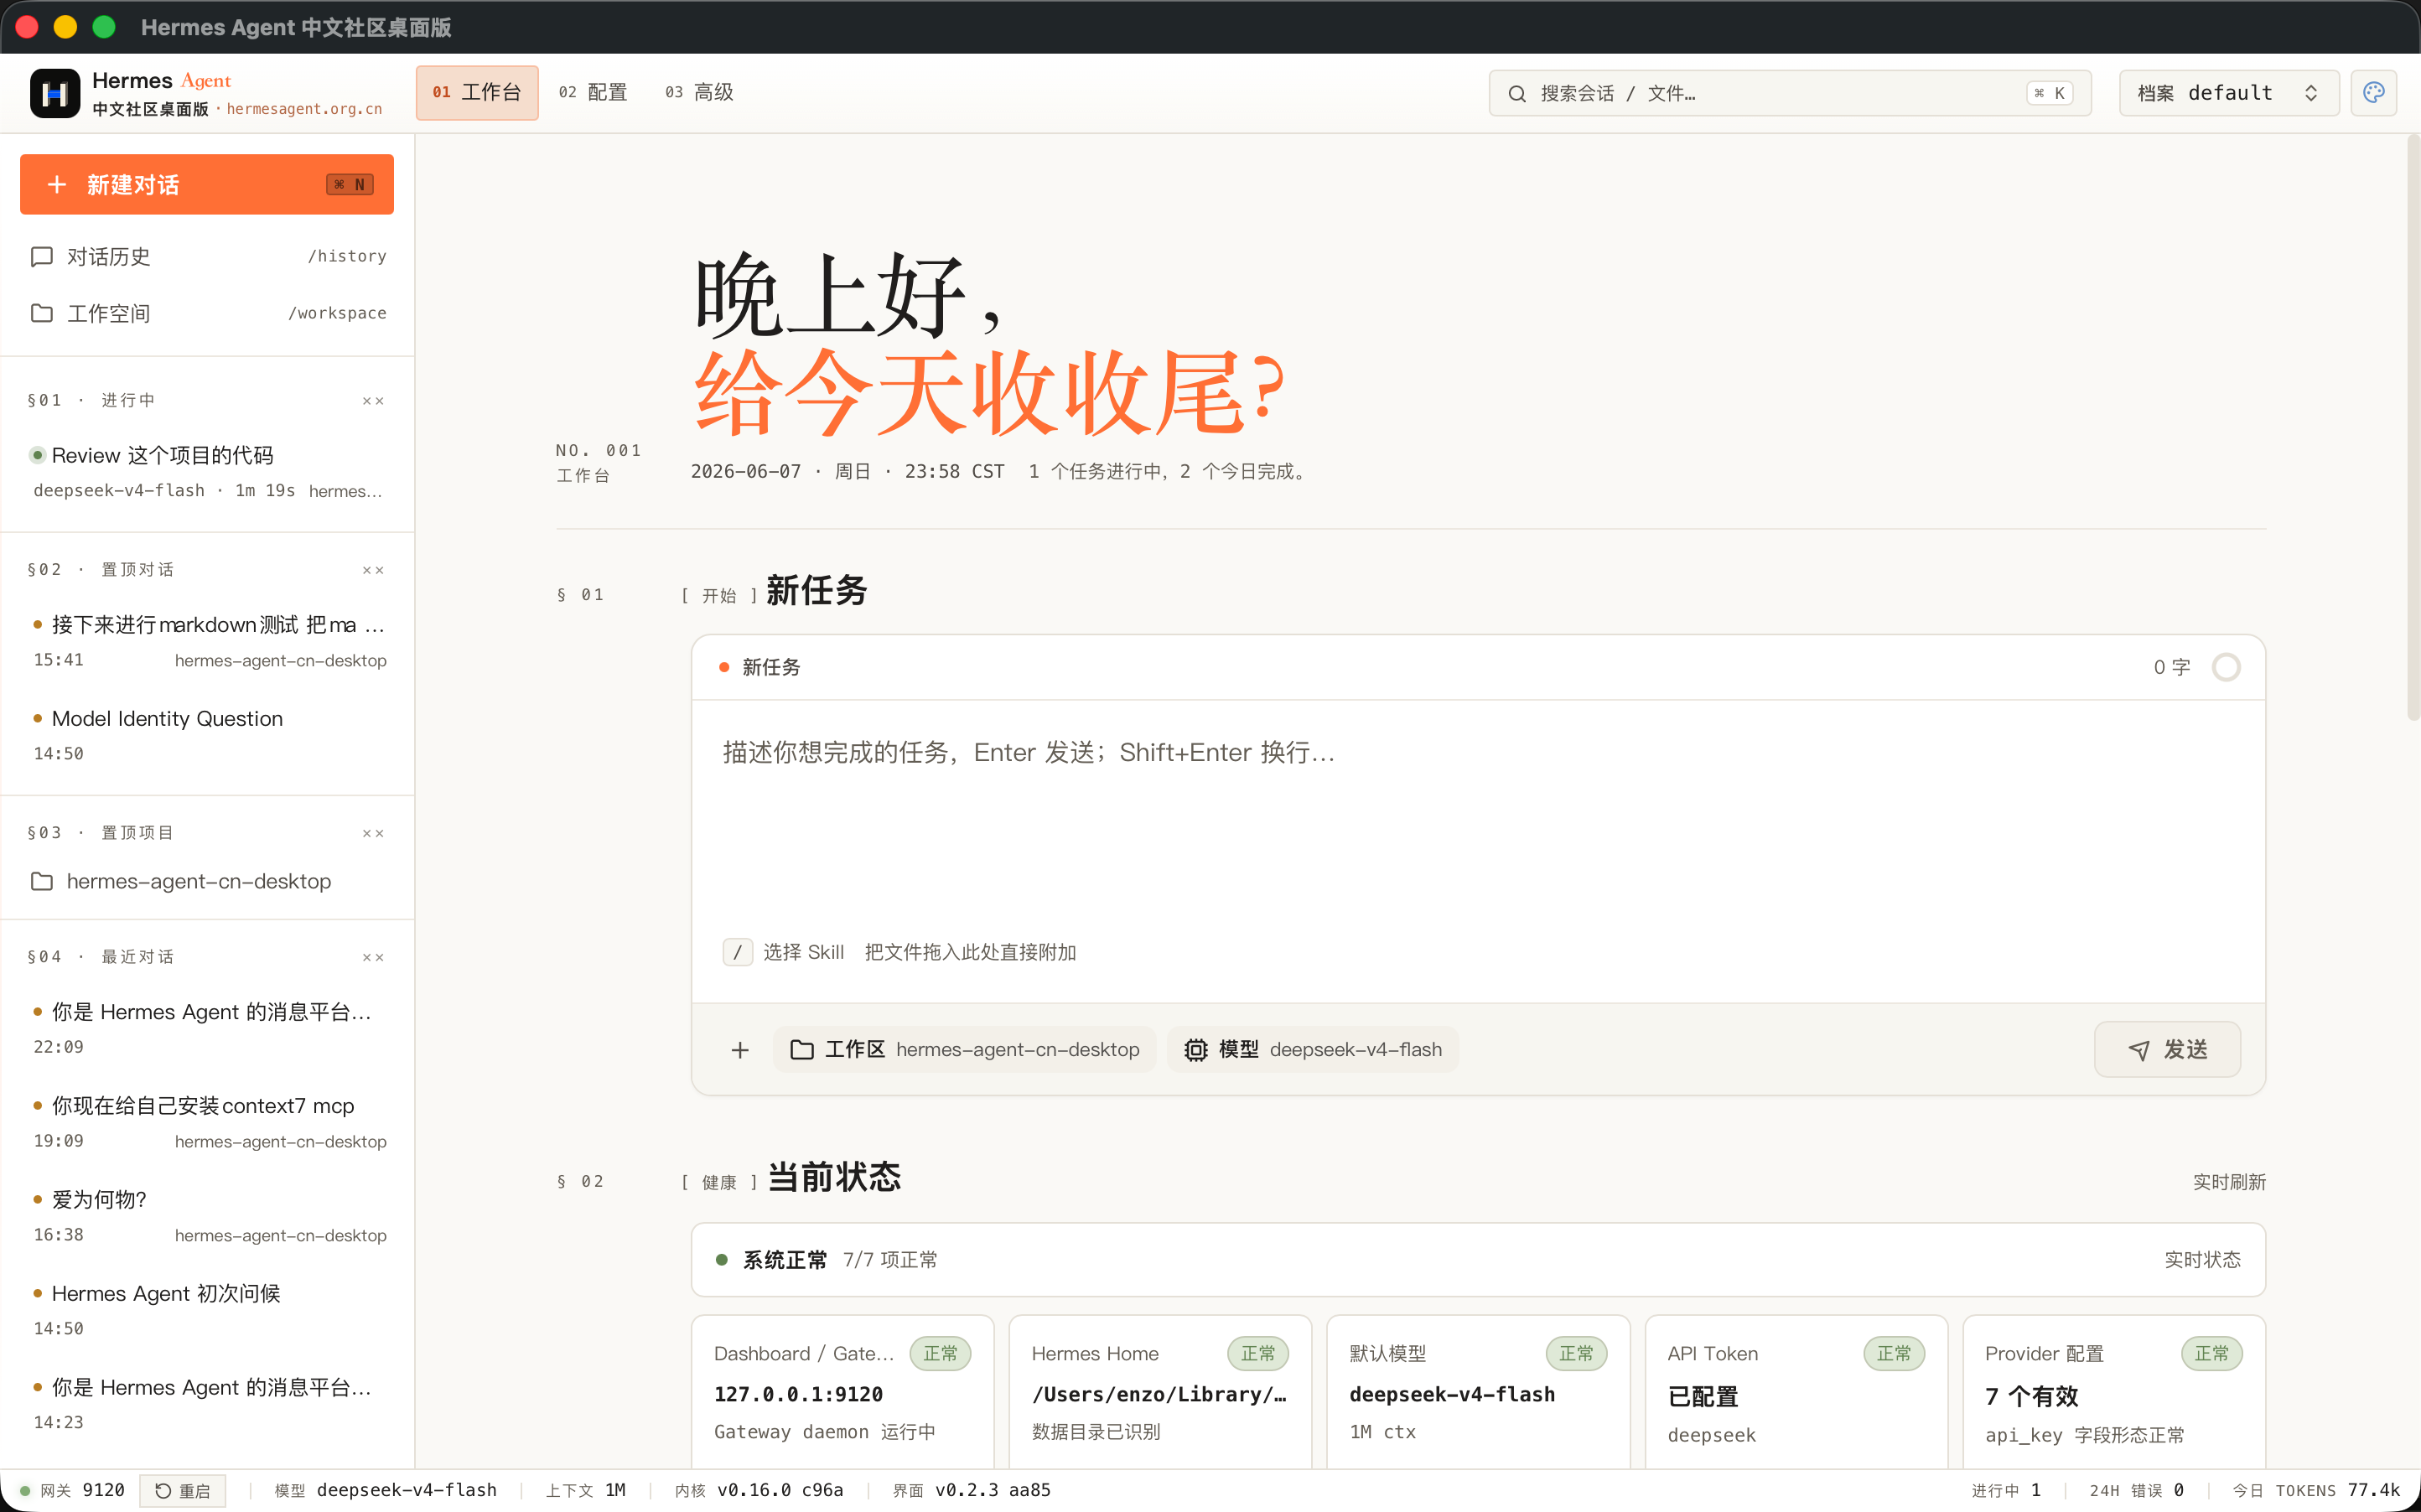Viewport: 2421px width, 1512px height.
Task: Click status bar 界面 v0.2.3 aa85 entry
Action: (x=971, y=1490)
